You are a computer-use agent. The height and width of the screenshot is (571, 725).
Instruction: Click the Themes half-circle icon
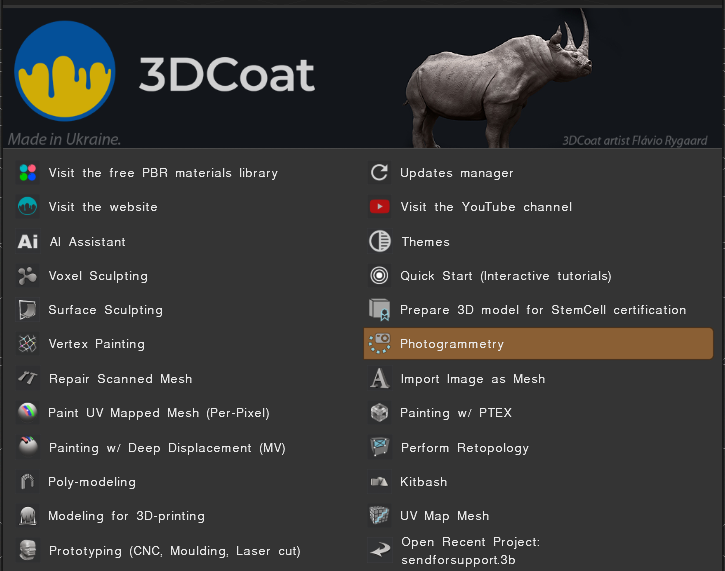[380, 241]
